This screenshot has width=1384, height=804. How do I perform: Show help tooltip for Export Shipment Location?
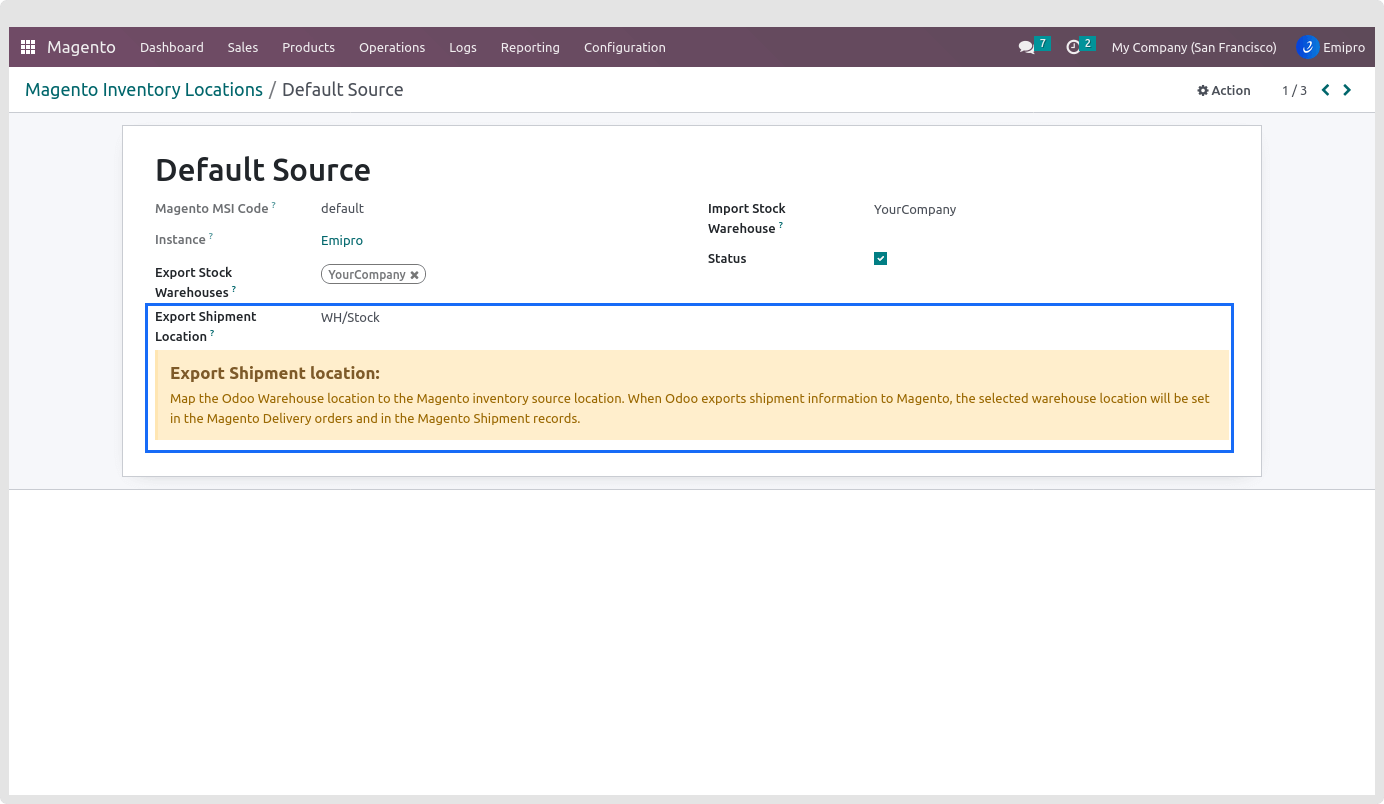[213, 334]
